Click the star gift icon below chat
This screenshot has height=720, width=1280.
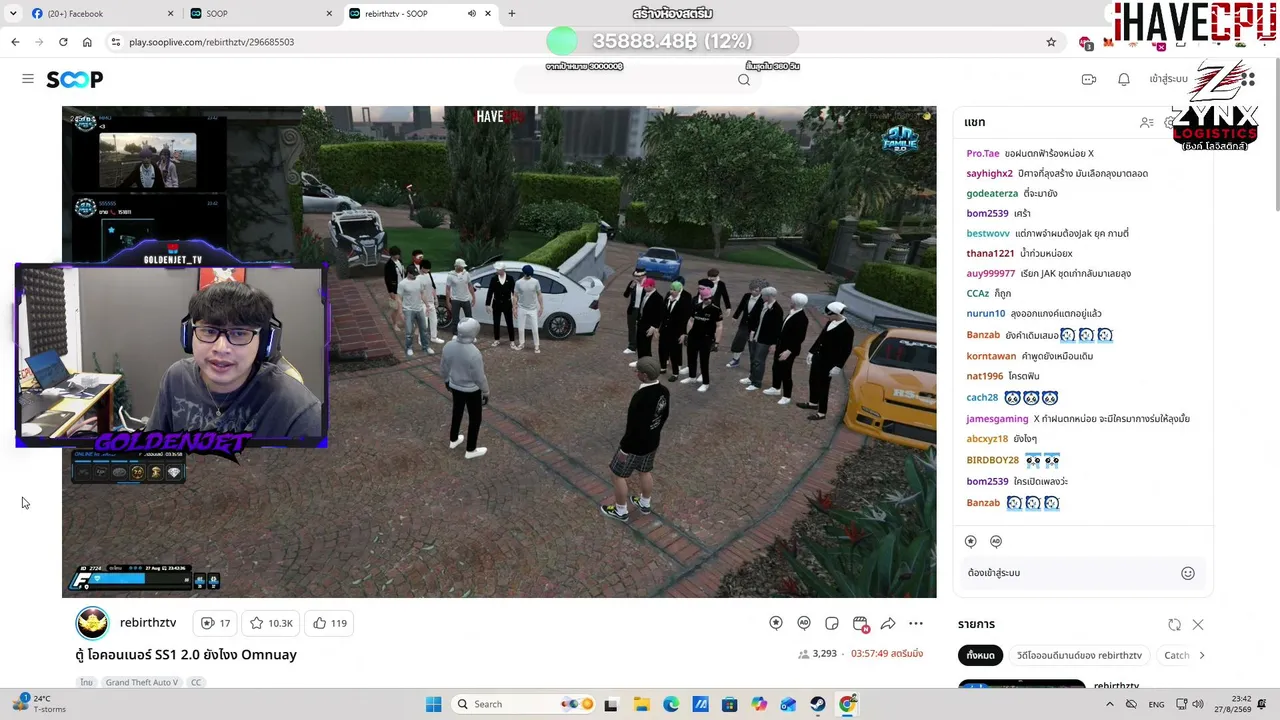pos(970,541)
